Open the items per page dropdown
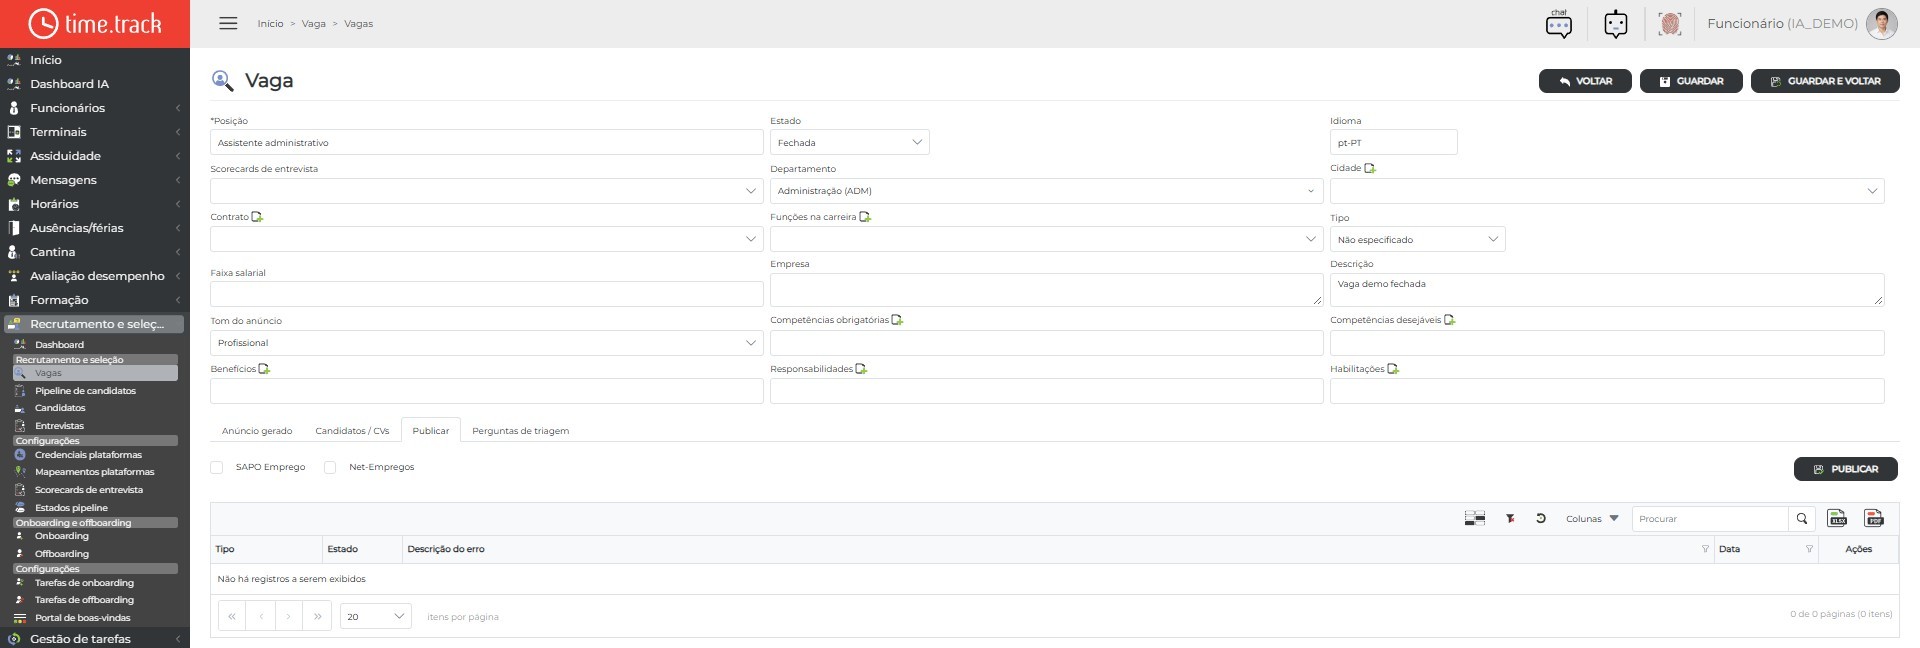 pyautogui.click(x=375, y=616)
